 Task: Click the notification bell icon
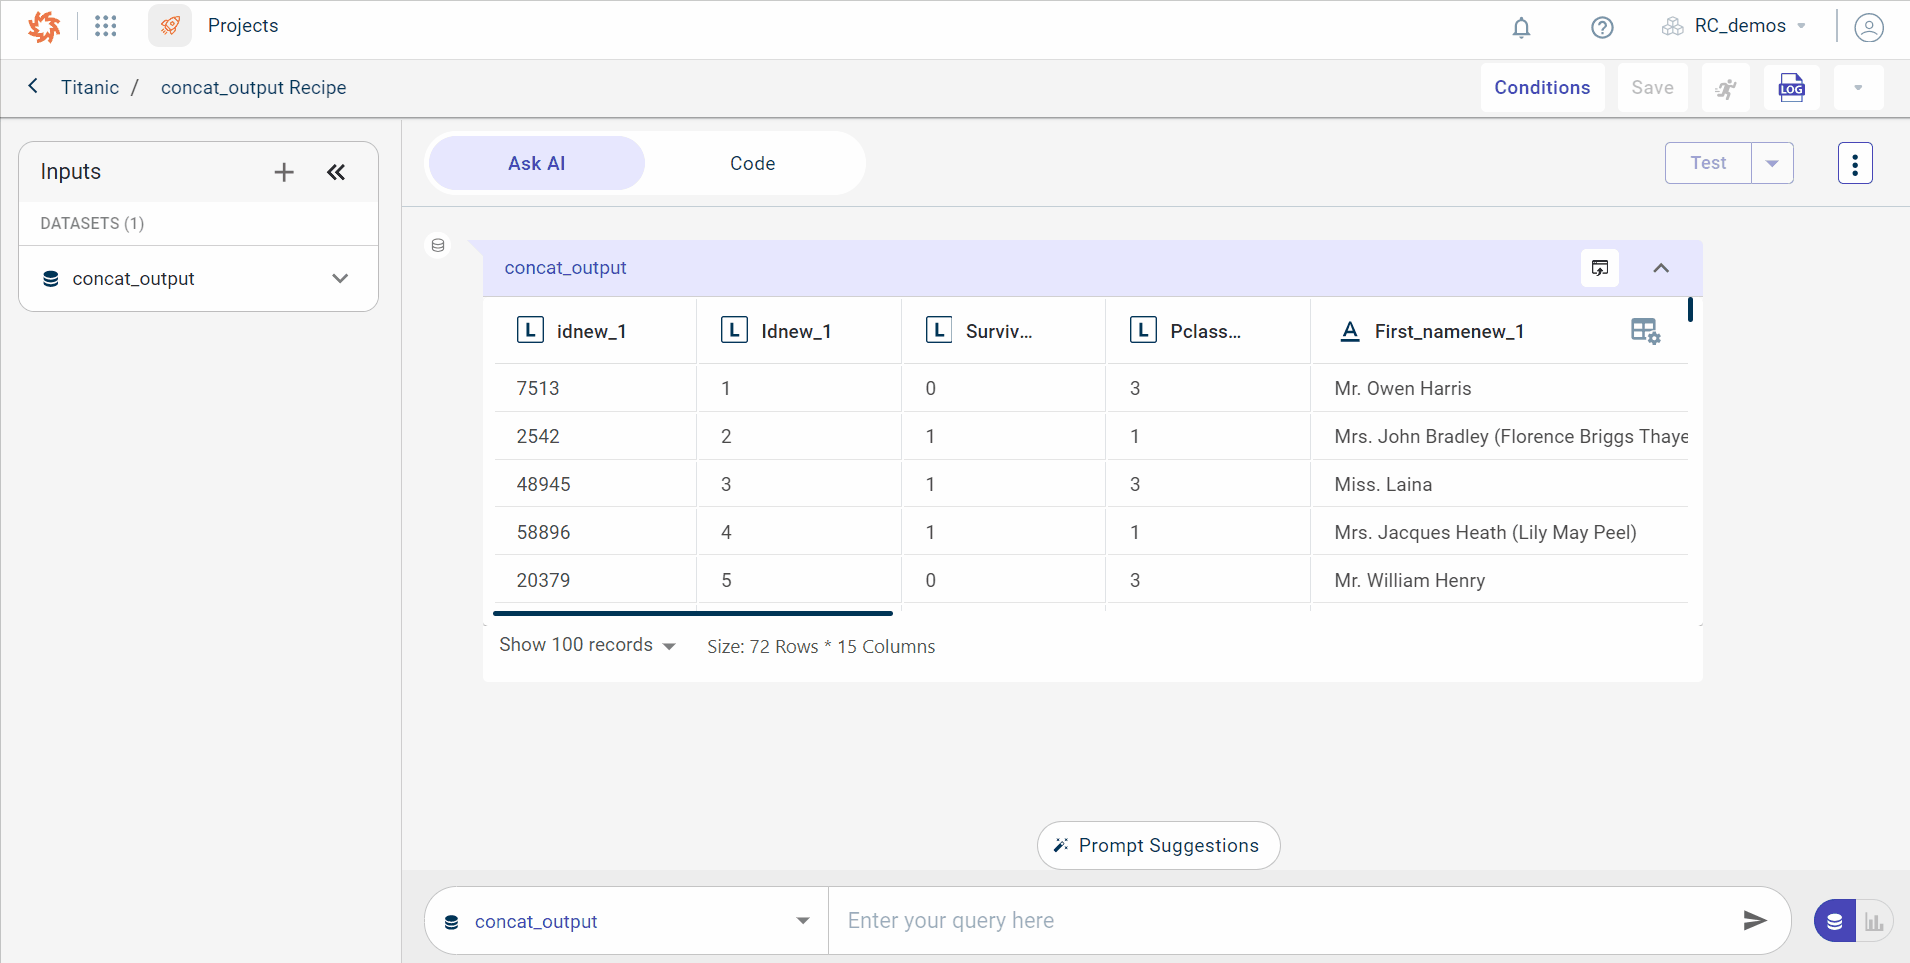click(x=1521, y=27)
